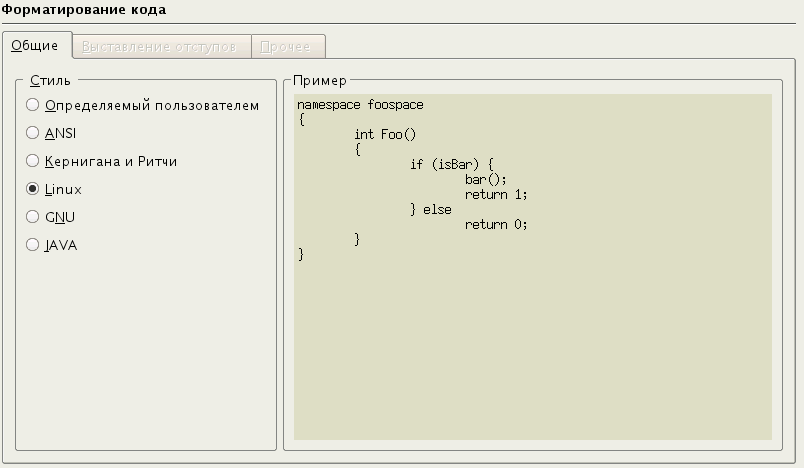
Task: Click the if (isBar) line in example
Action: pos(453,165)
